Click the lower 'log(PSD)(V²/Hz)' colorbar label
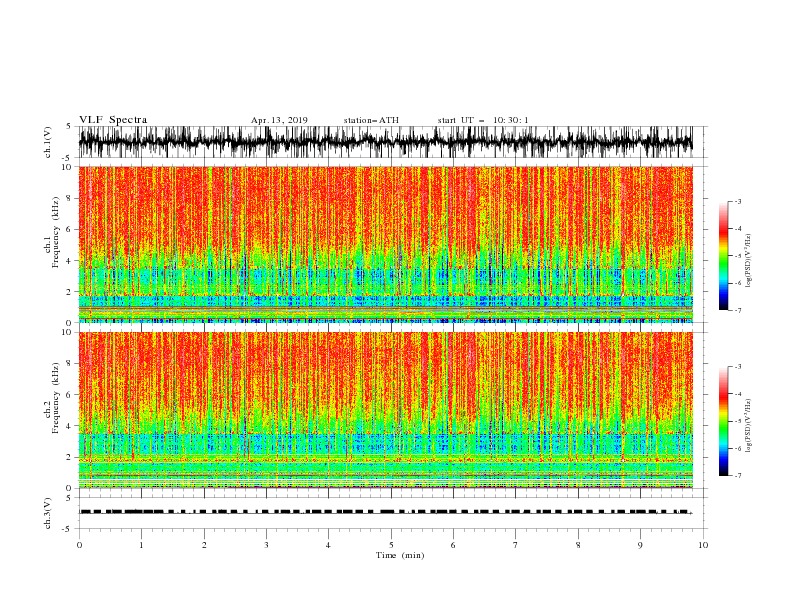The image size is (792, 612). (748, 426)
